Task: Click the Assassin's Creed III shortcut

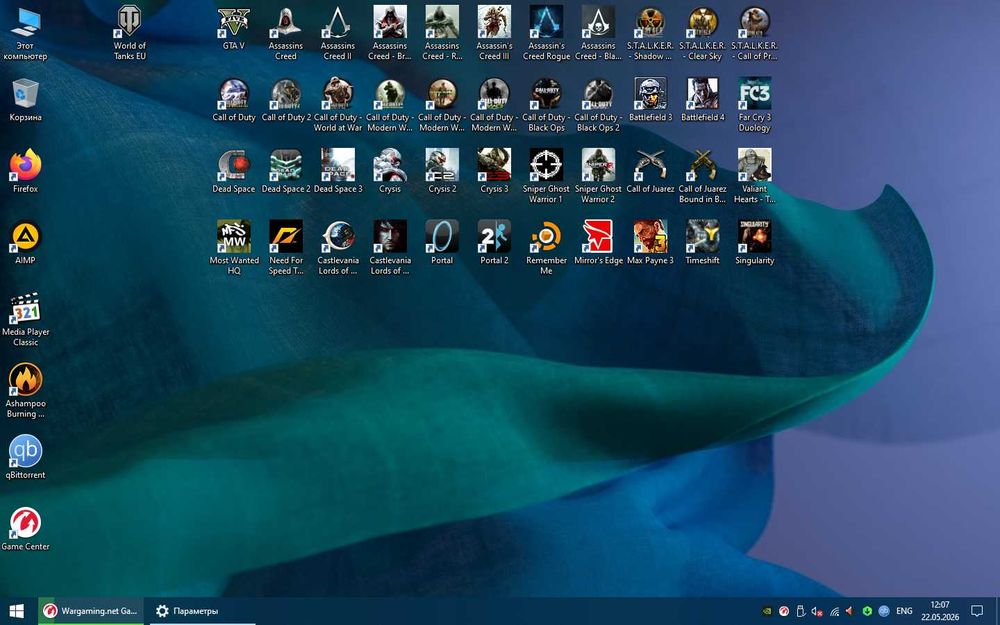Action: click(494, 33)
